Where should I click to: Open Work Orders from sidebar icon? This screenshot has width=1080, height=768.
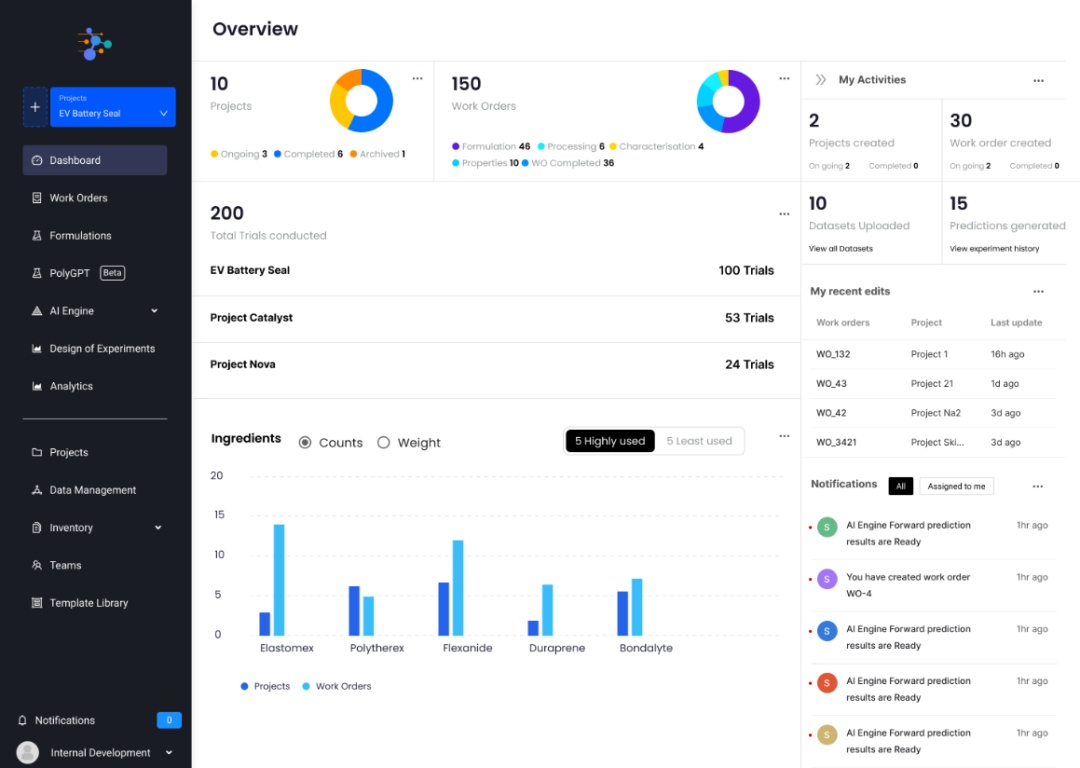point(37,198)
